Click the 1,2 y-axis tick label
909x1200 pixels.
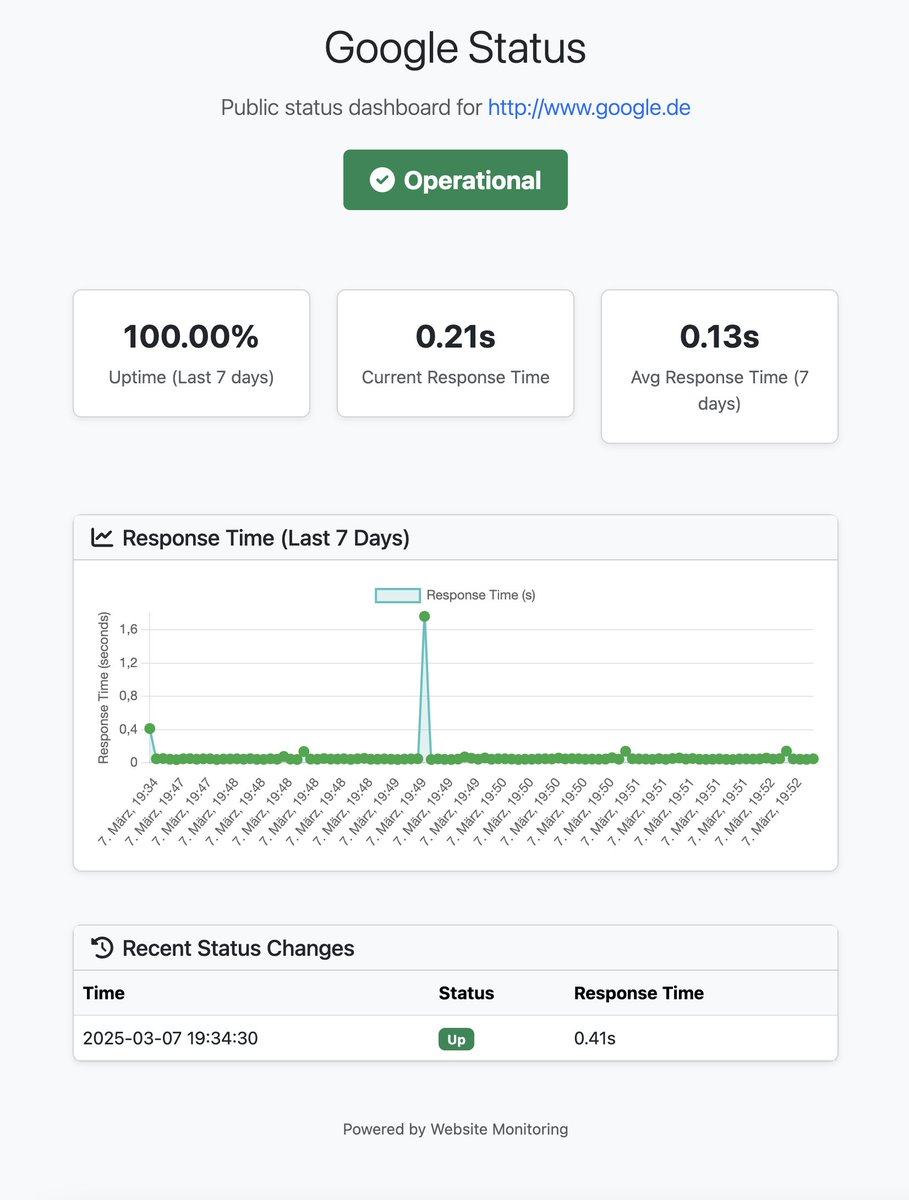(x=130, y=662)
